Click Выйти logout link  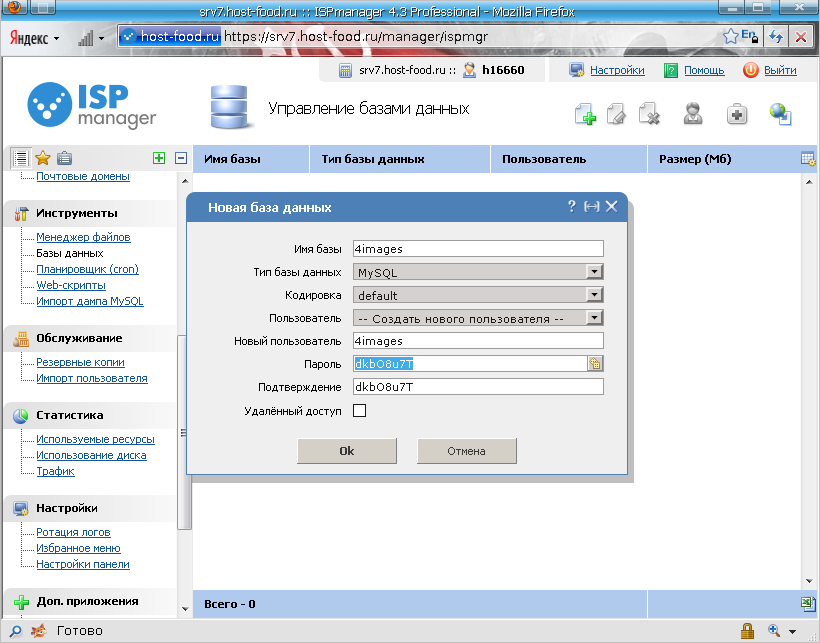tap(780, 70)
